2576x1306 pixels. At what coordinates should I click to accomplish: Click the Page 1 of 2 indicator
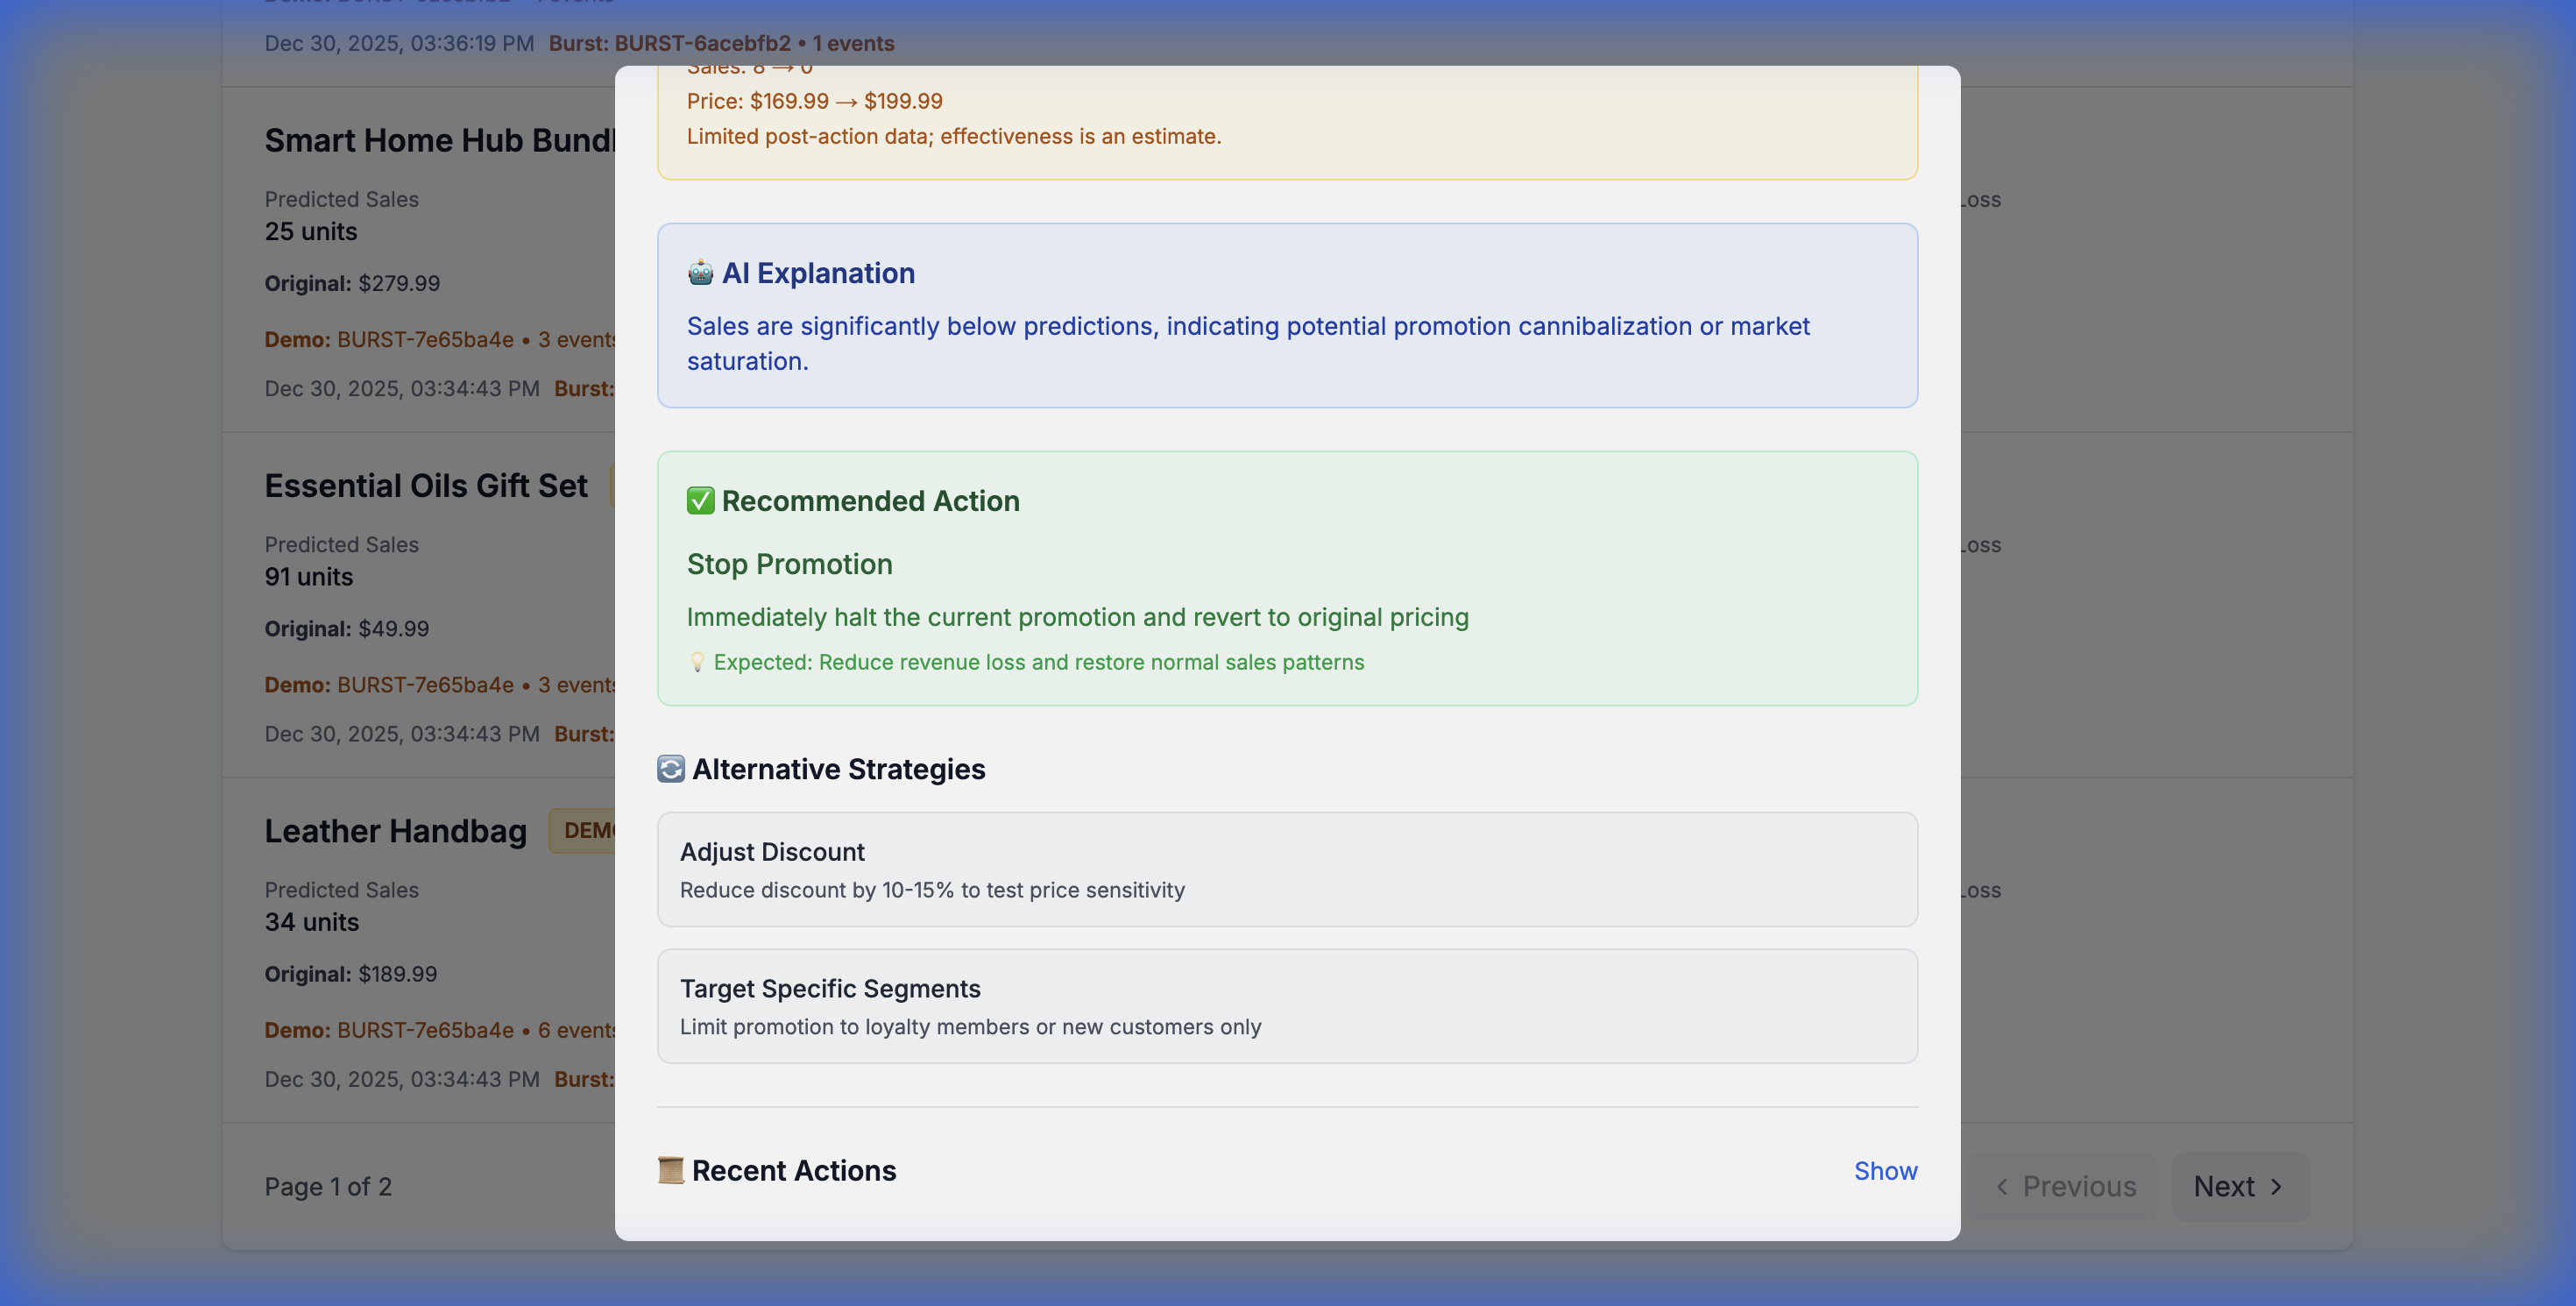tap(328, 1187)
